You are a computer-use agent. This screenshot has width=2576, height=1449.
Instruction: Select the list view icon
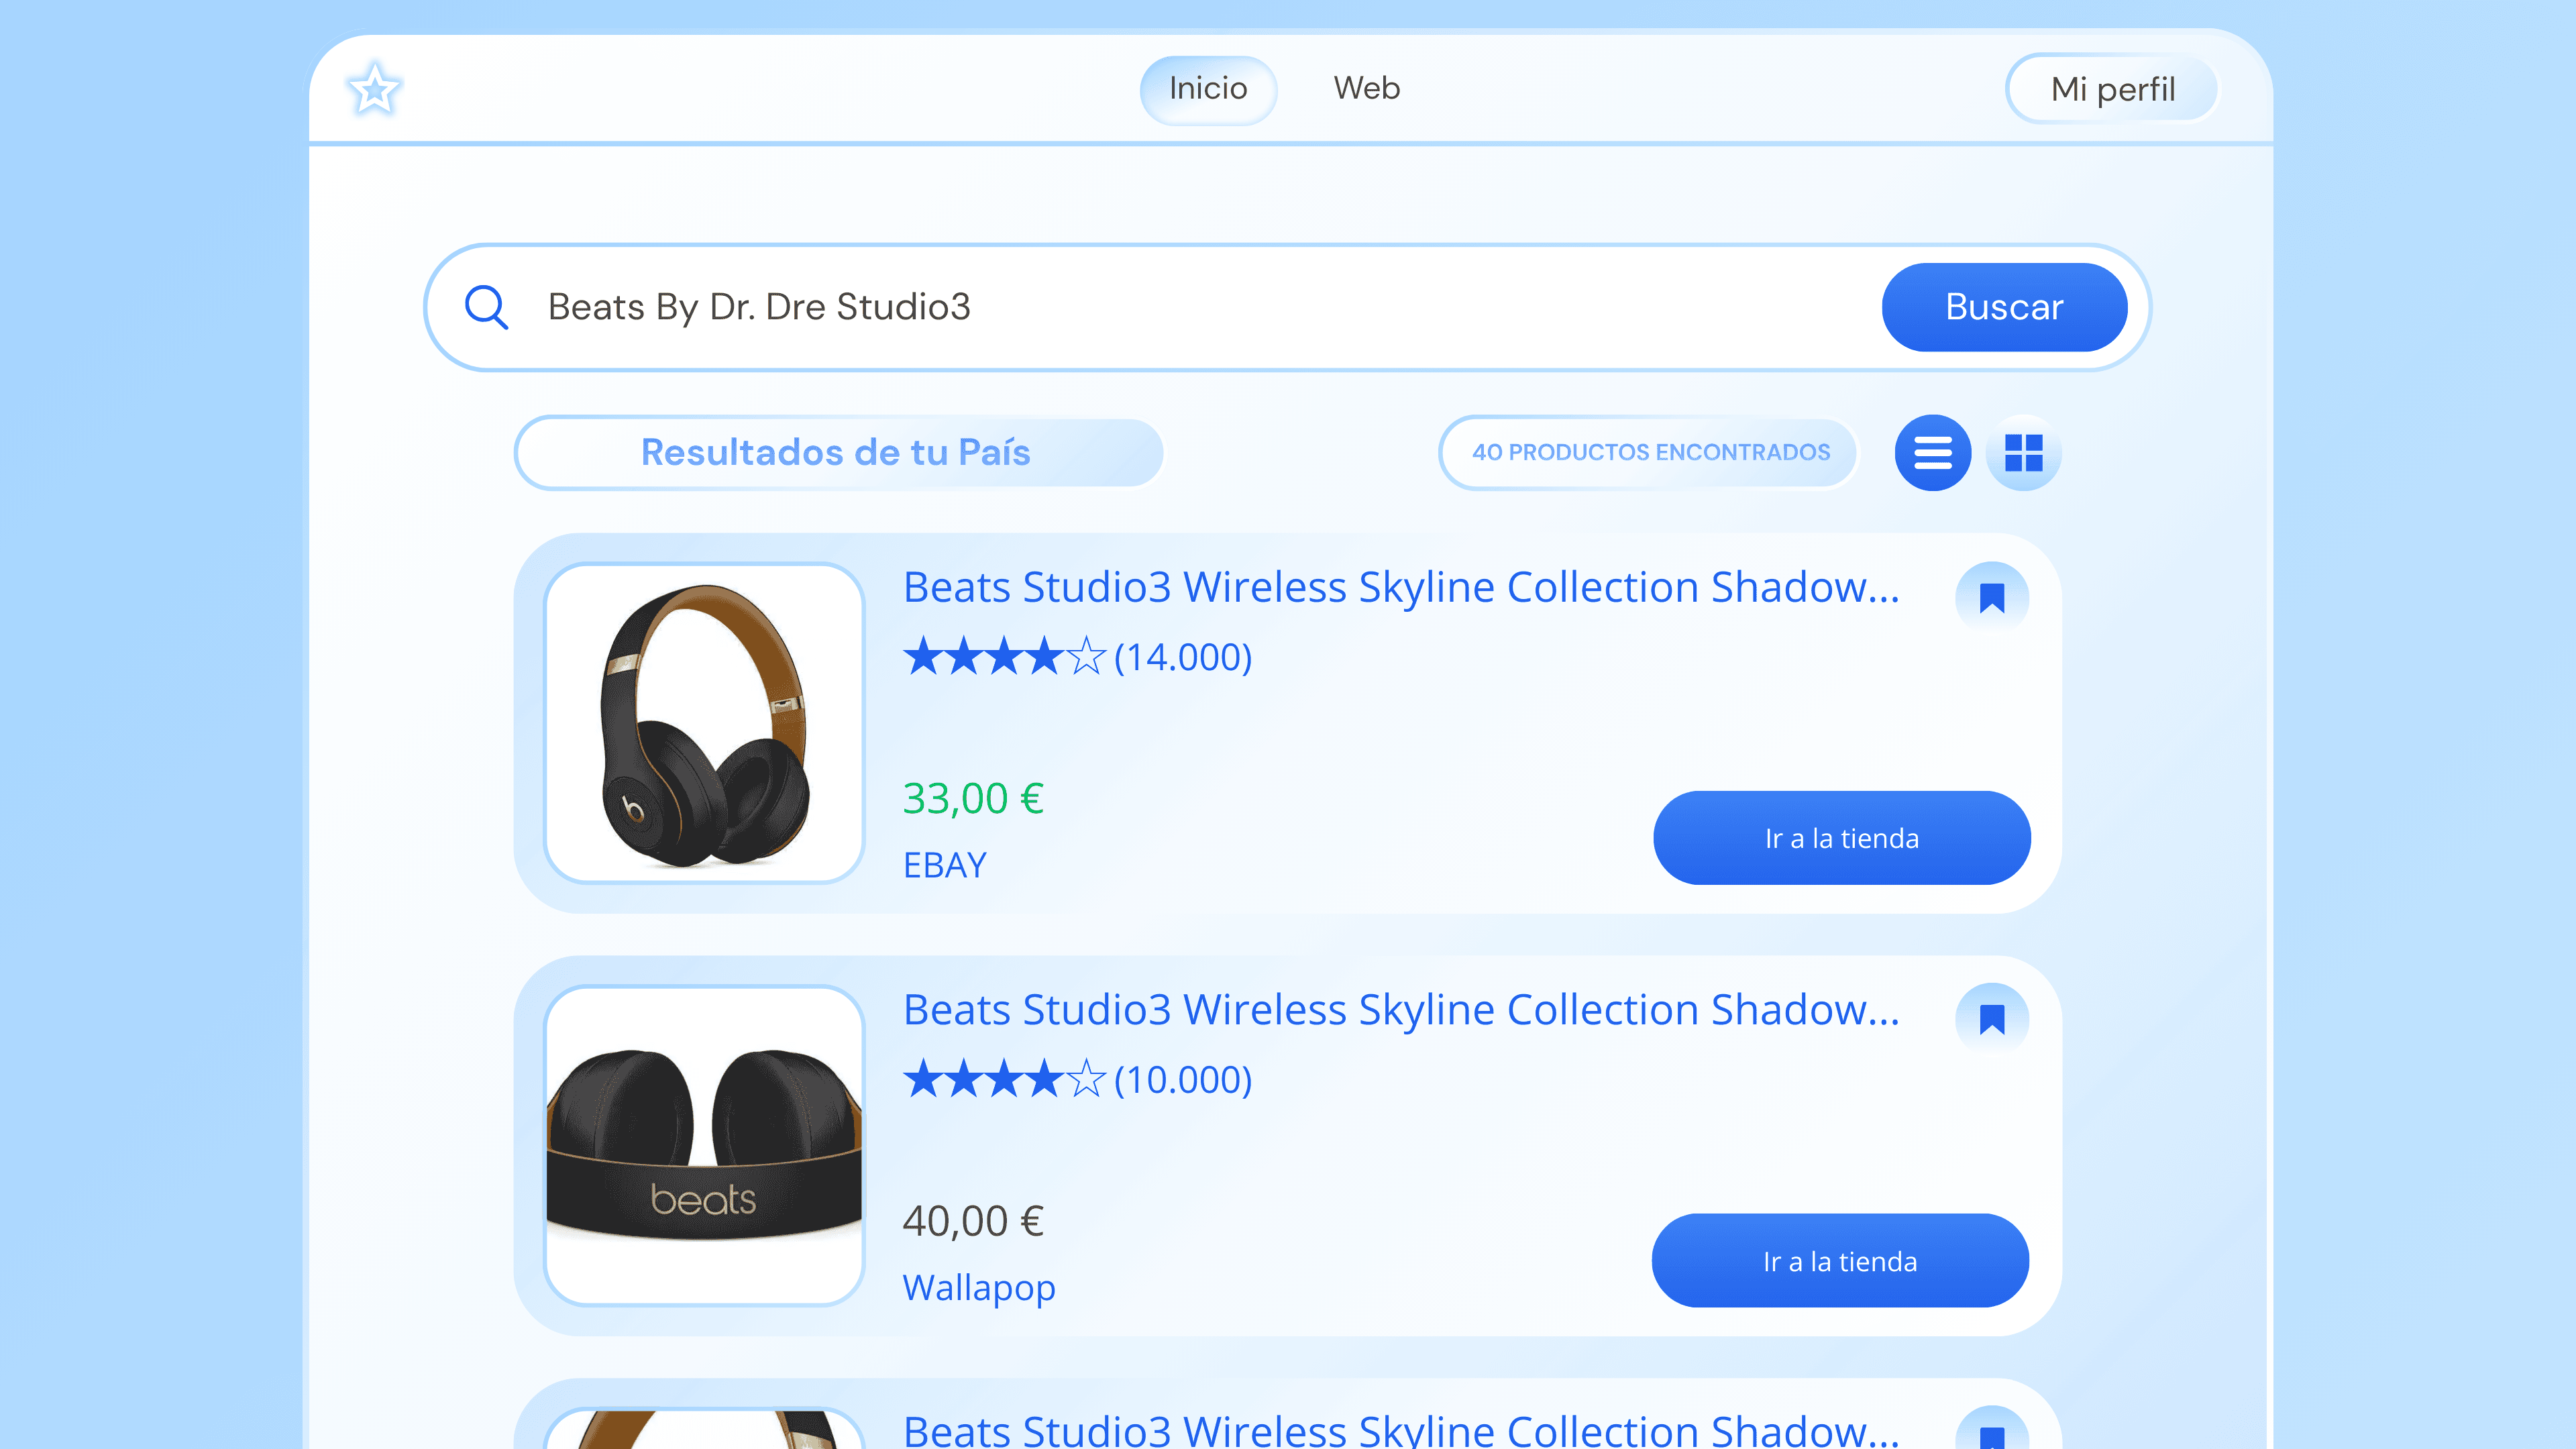(x=1932, y=452)
